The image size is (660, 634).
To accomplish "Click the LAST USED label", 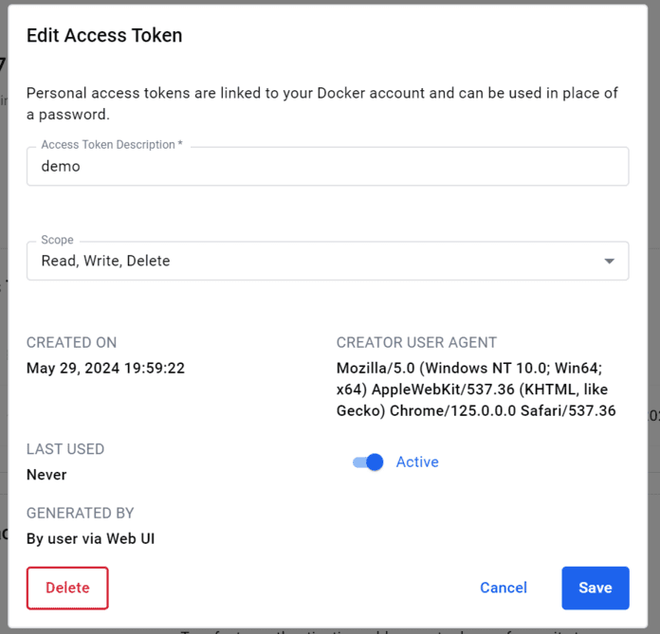I will [x=65, y=449].
